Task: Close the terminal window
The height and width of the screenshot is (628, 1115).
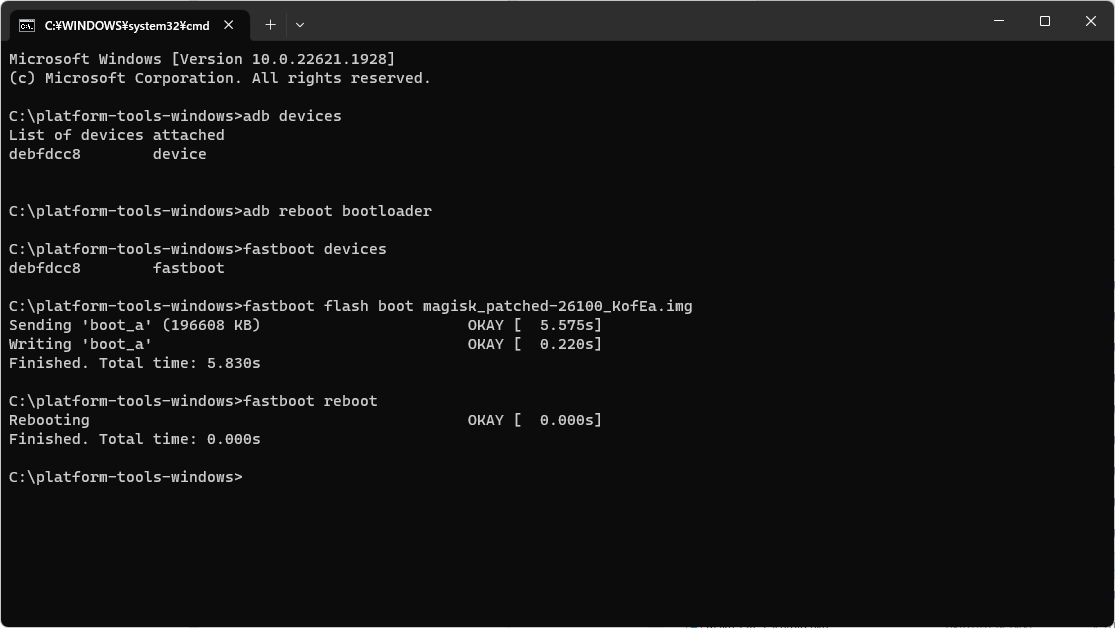Action: pyautogui.click(x=1090, y=21)
